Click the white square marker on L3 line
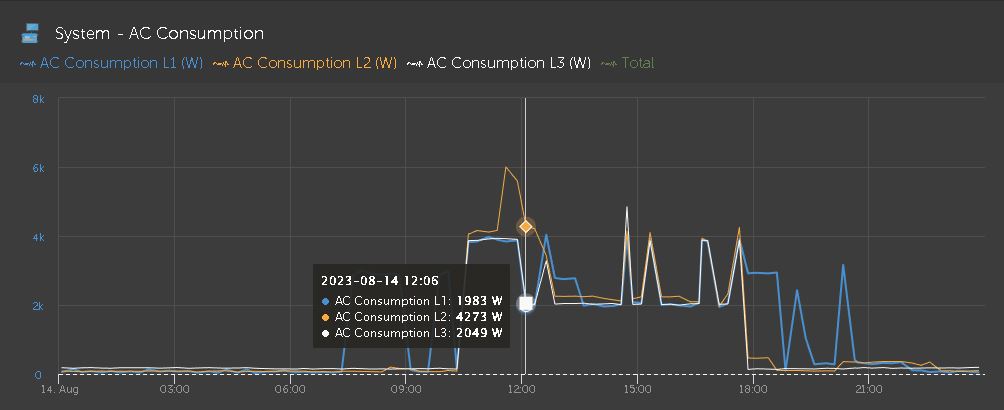The image size is (1004, 410). coord(526,303)
